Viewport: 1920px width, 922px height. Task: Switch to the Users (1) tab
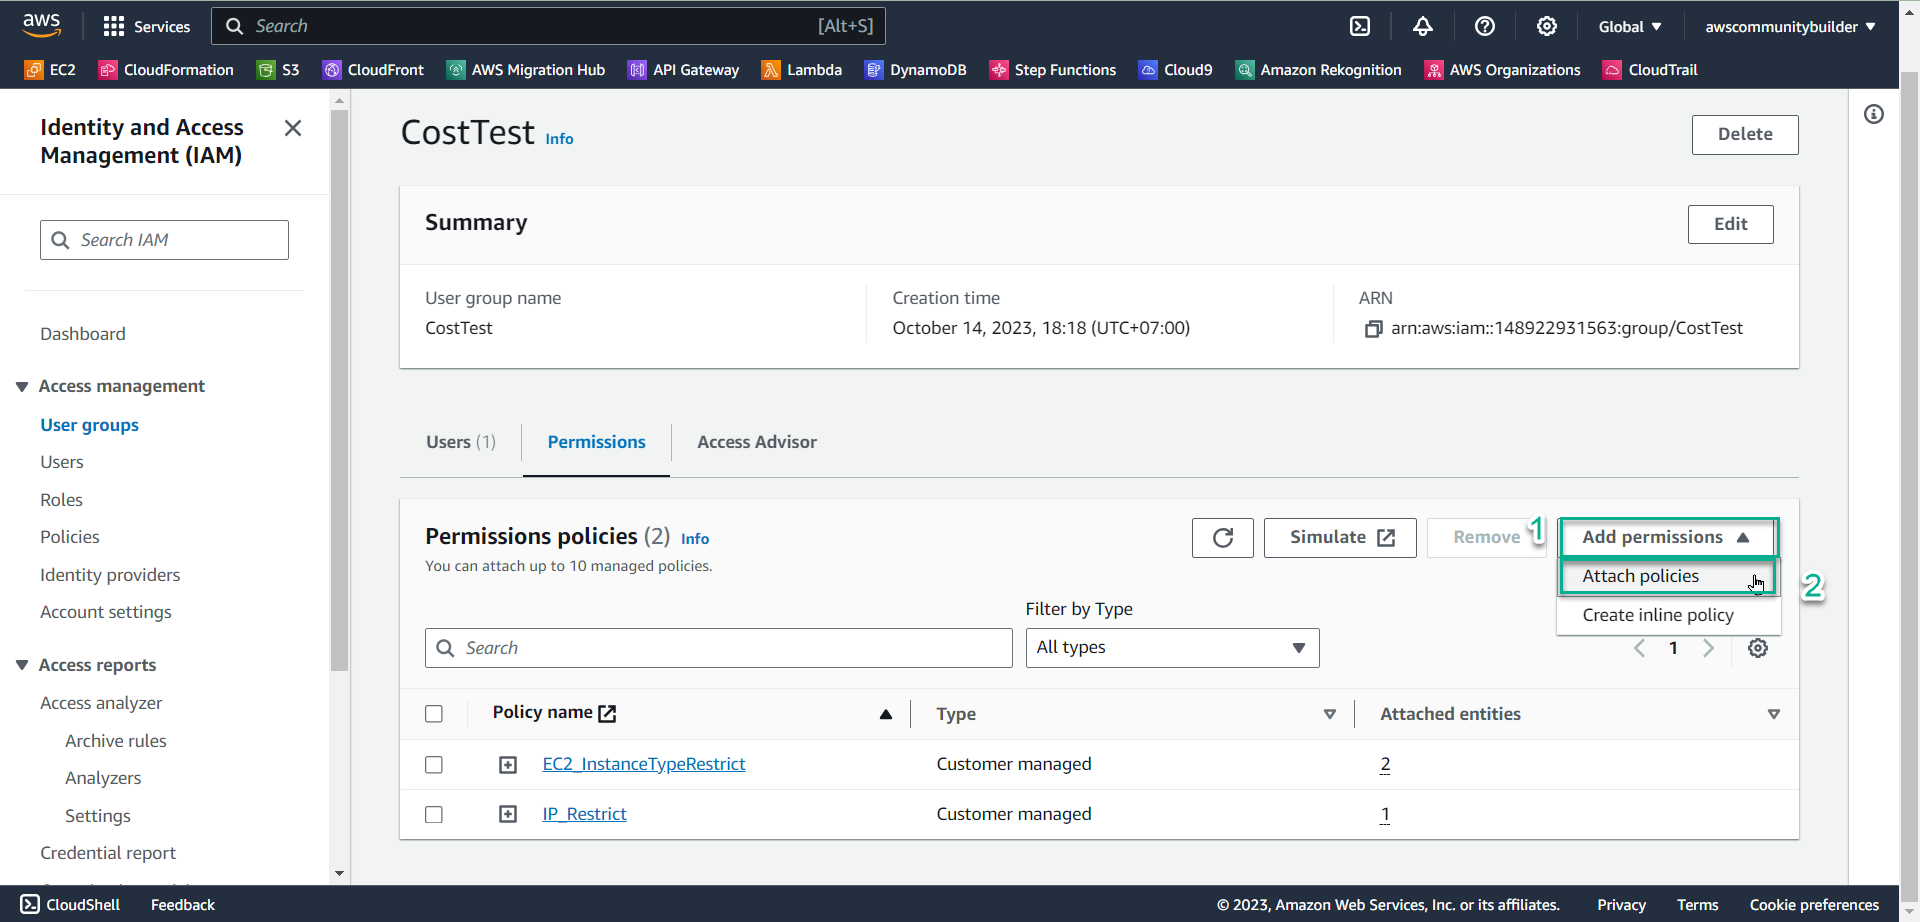point(461,442)
